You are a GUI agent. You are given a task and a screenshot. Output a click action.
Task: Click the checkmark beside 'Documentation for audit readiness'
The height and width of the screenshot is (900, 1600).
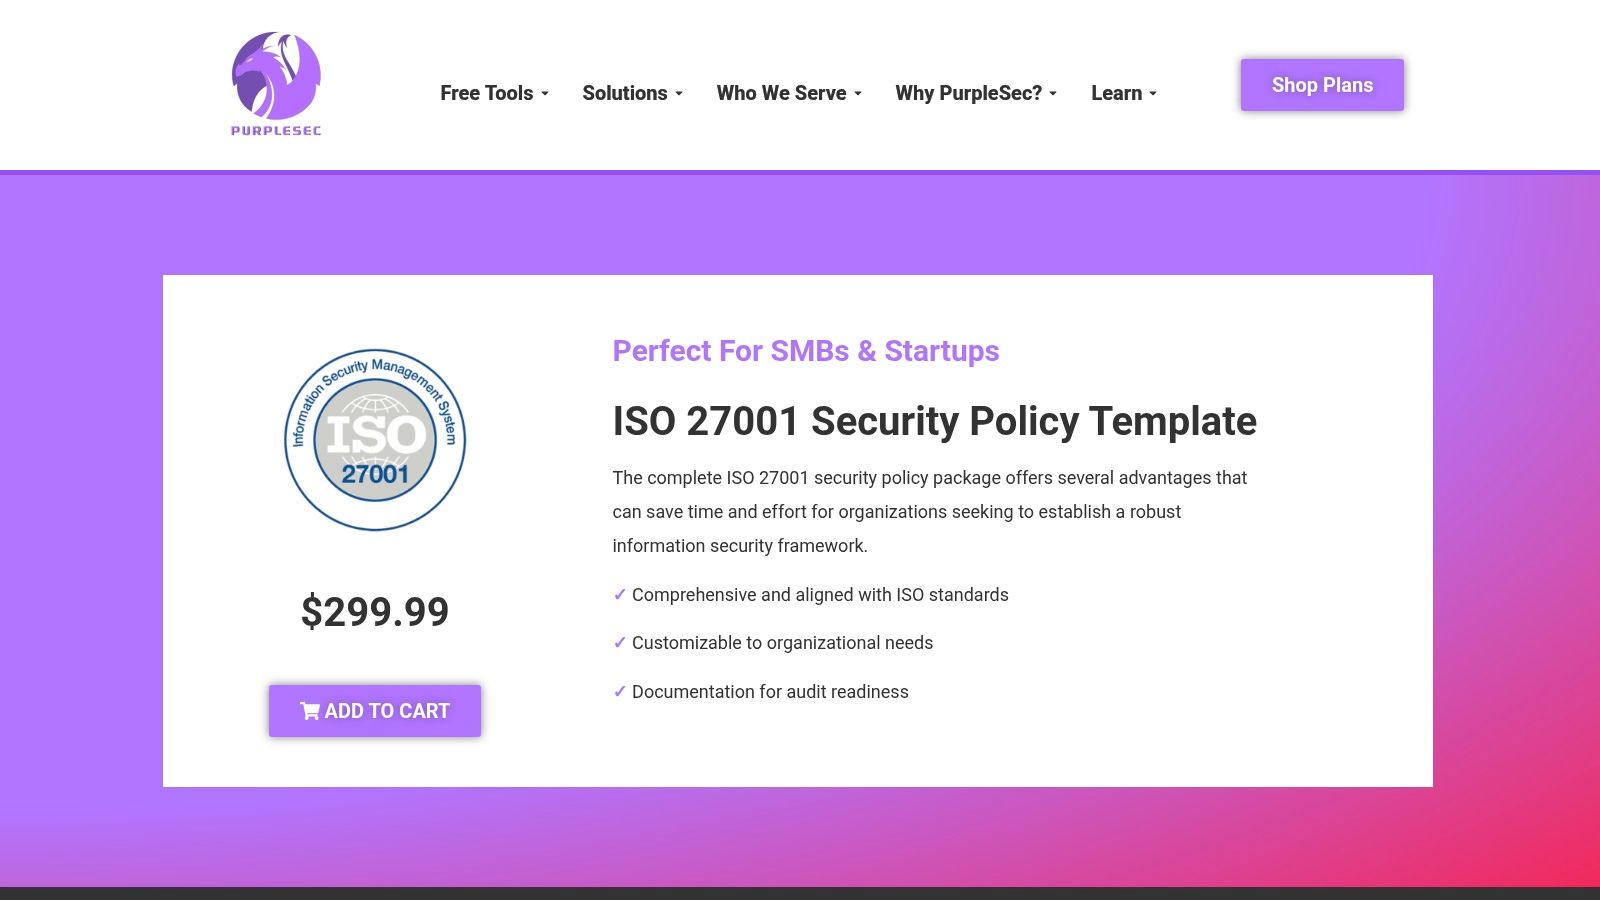(618, 691)
